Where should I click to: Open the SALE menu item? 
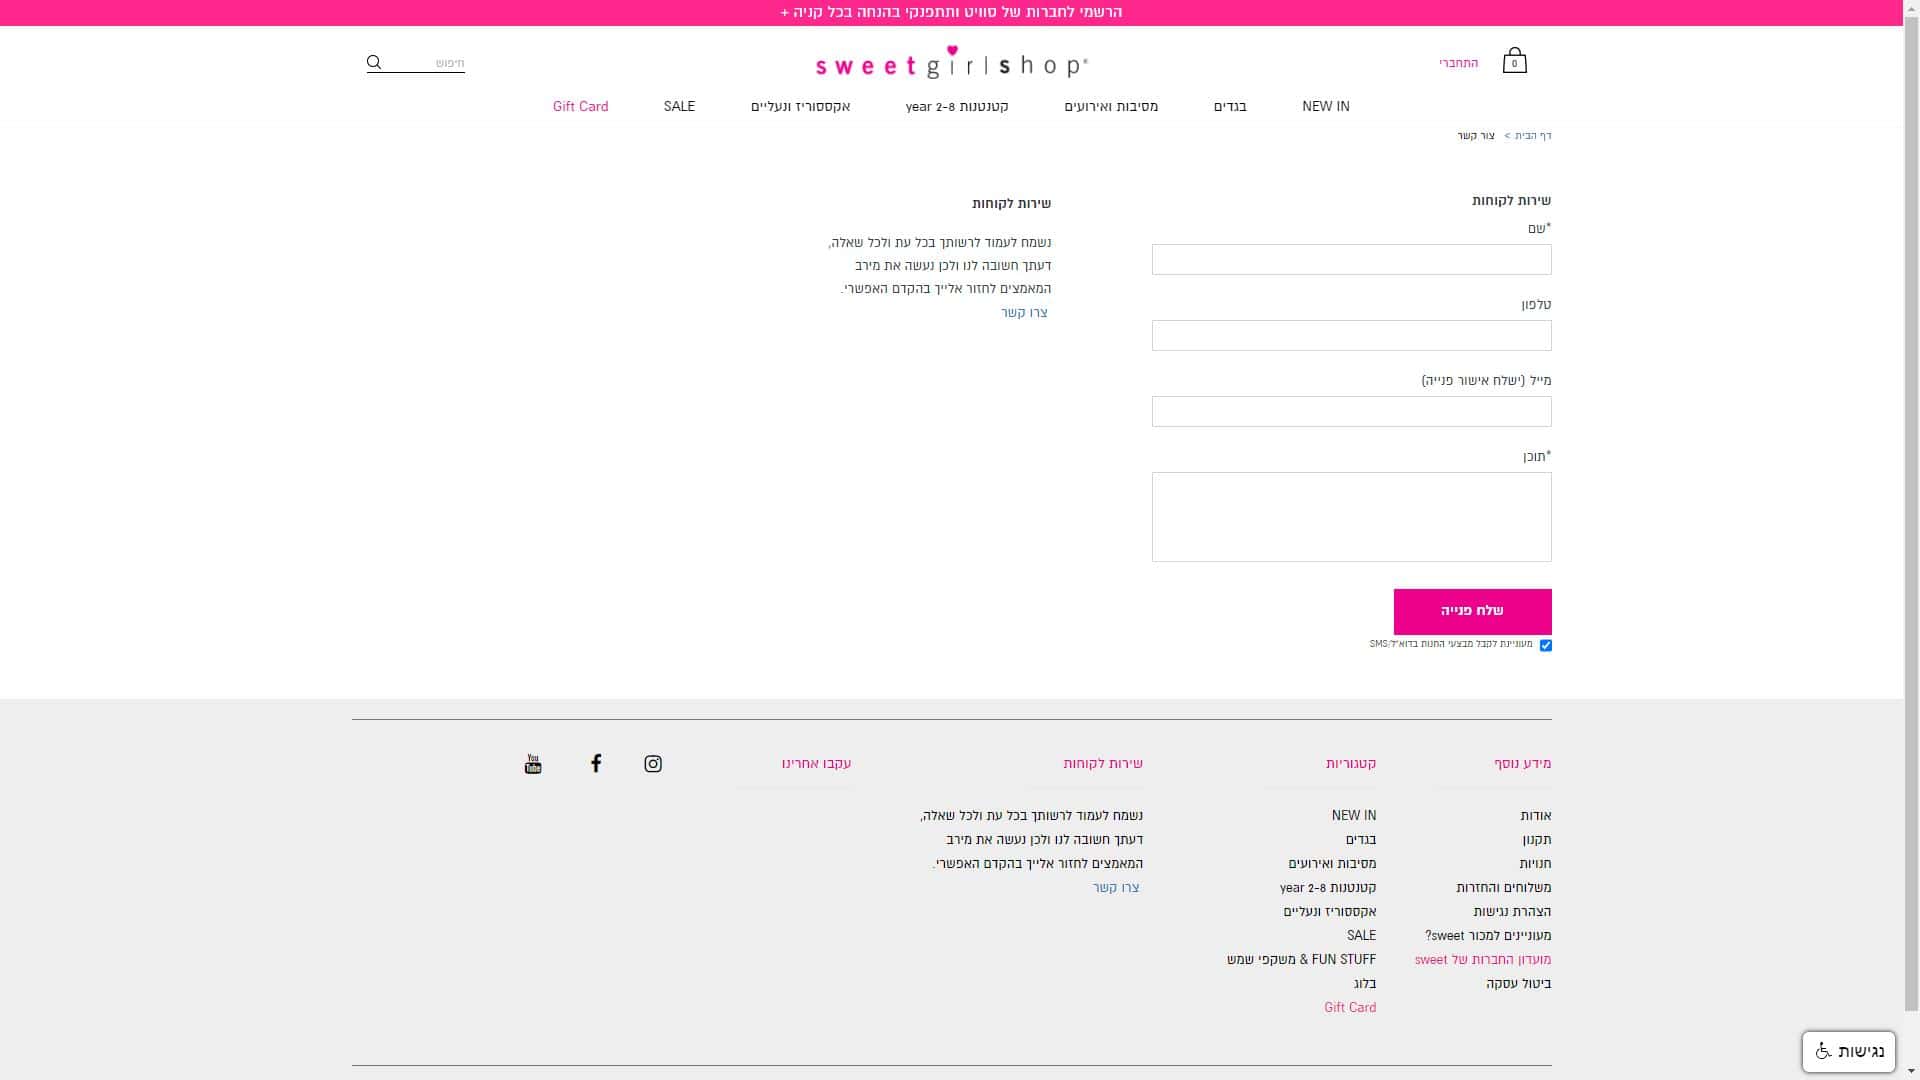coord(679,106)
